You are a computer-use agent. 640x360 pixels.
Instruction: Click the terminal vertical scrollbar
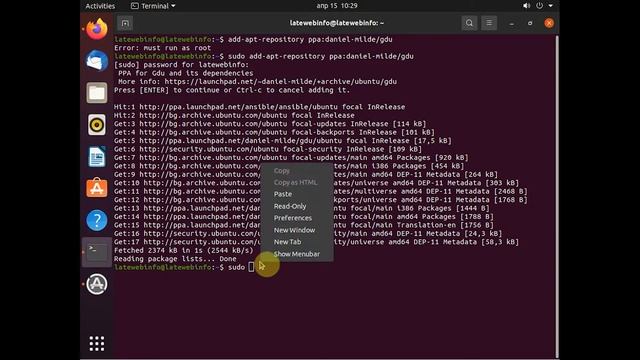tap(557, 196)
